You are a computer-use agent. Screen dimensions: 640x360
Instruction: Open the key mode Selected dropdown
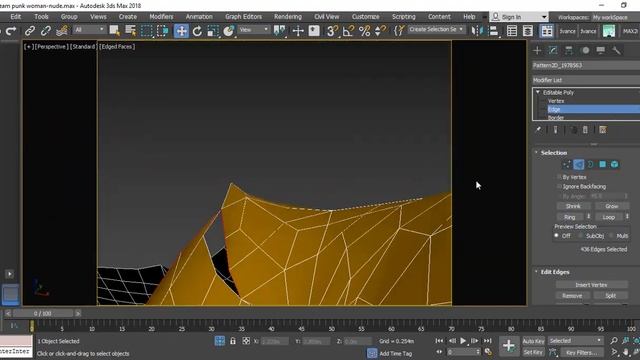point(575,341)
